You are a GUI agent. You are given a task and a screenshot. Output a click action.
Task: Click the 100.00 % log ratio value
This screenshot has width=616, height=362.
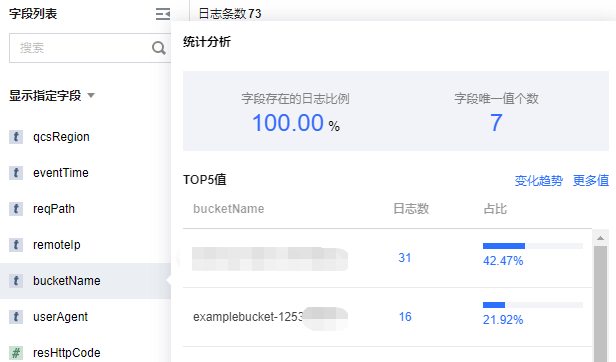[296, 123]
